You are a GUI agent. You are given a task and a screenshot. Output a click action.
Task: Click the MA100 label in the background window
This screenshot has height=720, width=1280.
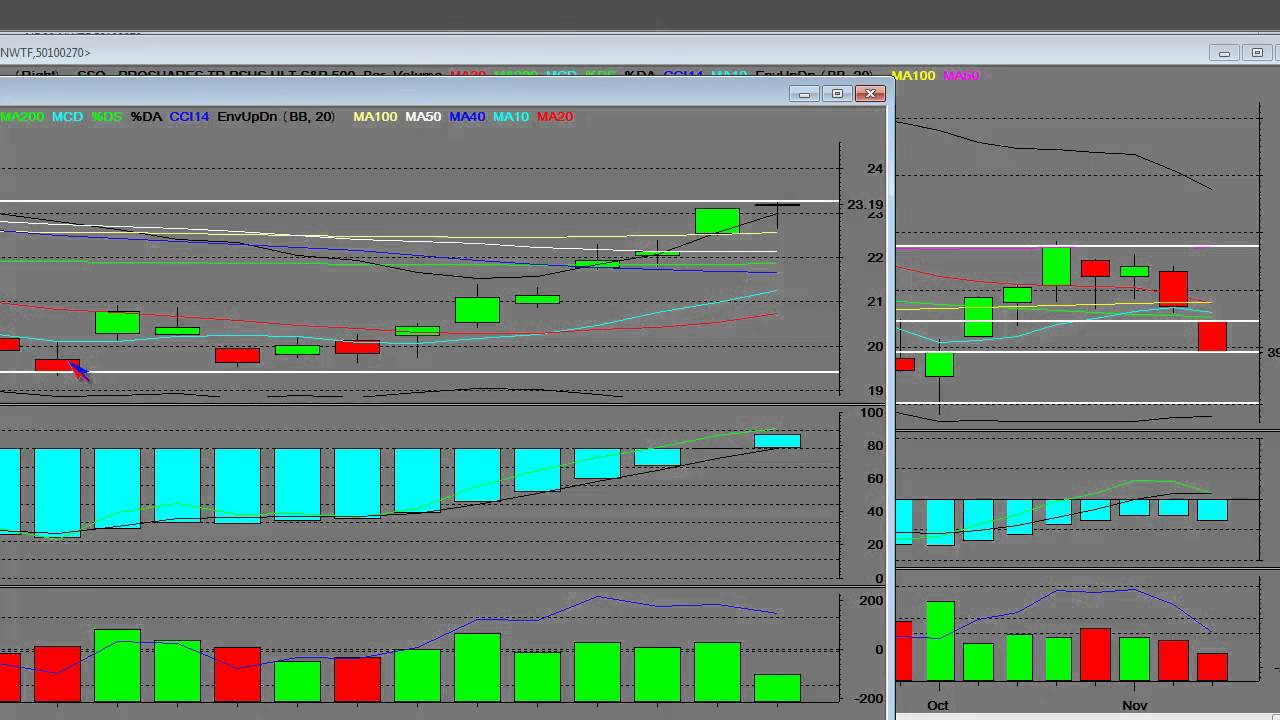(x=913, y=76)
